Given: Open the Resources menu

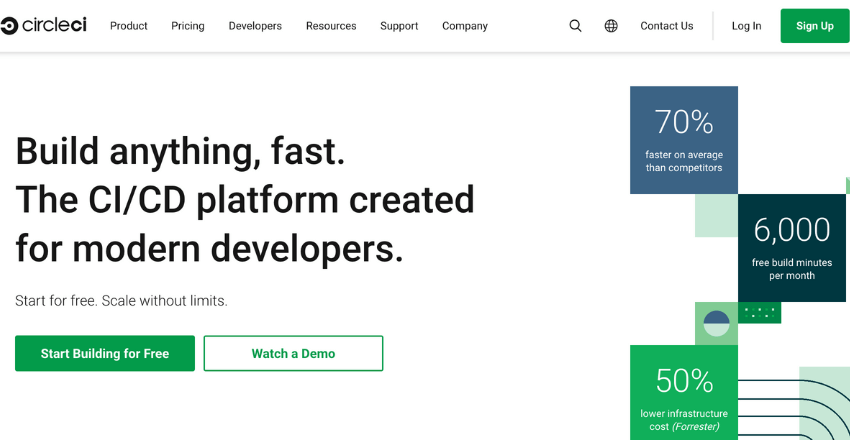Looking at the screenshot, I should [331, 26].
